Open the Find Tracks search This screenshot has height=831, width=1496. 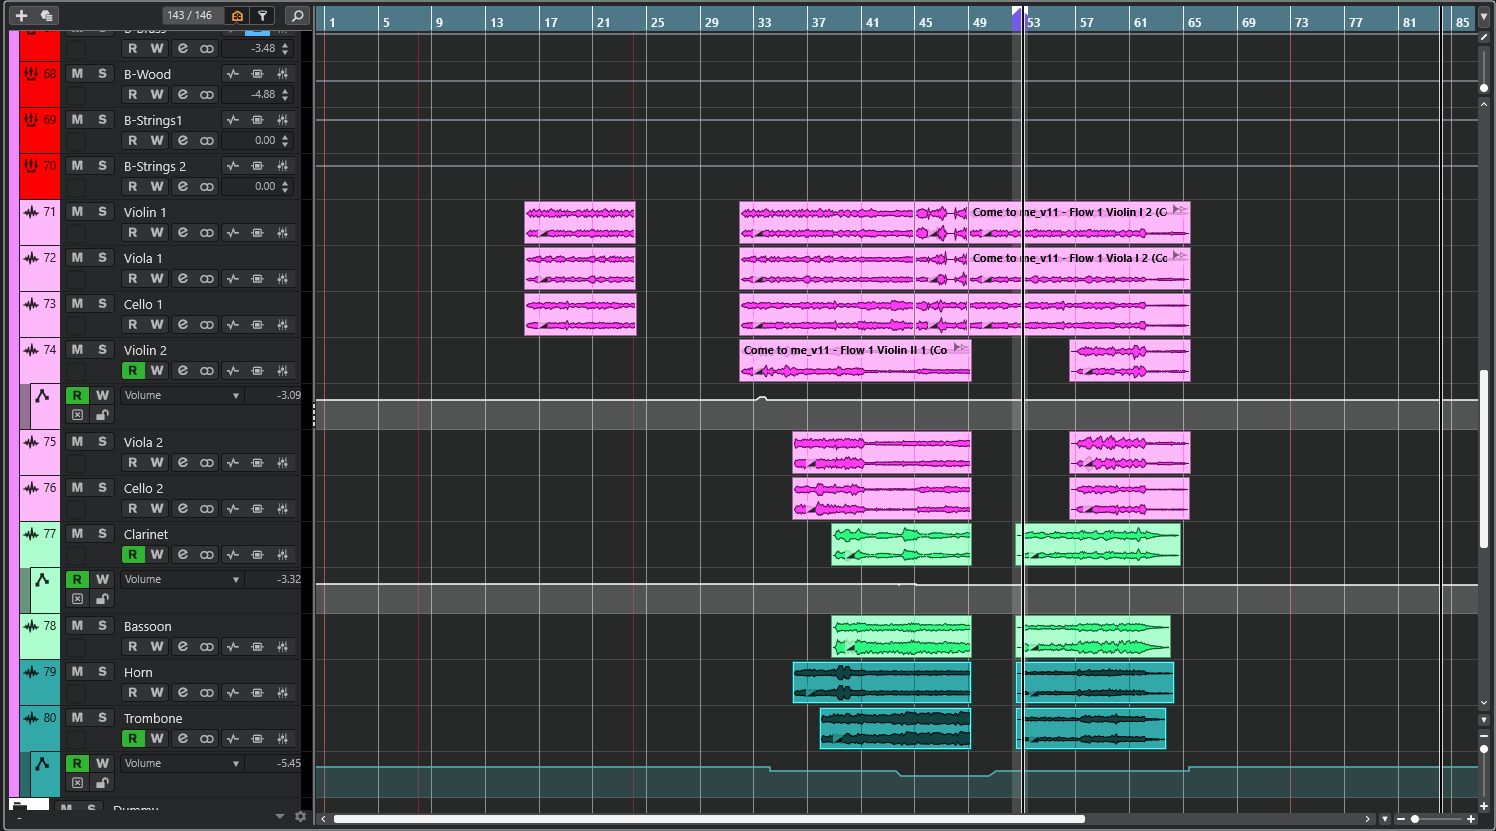[x=297, y=15]
